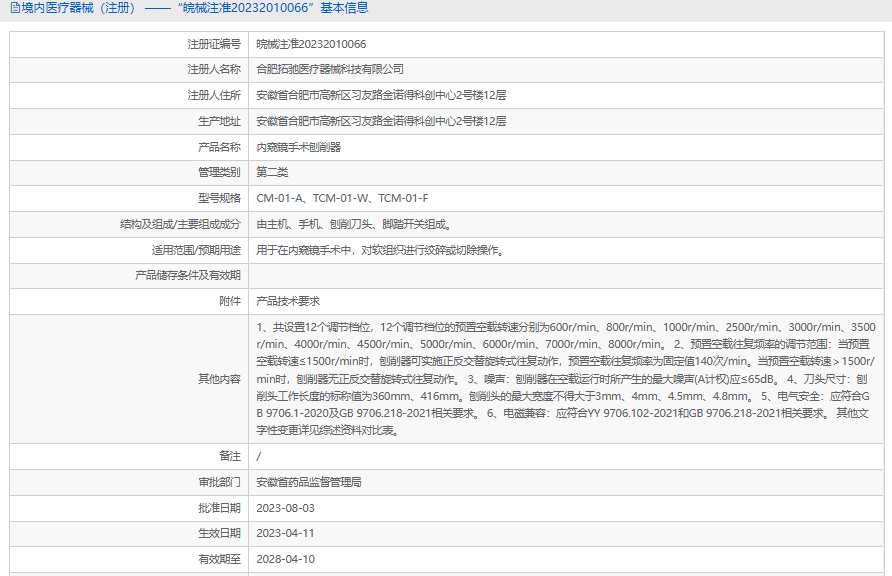Select the 适用范围/预期用途 label

pos(196,250)
